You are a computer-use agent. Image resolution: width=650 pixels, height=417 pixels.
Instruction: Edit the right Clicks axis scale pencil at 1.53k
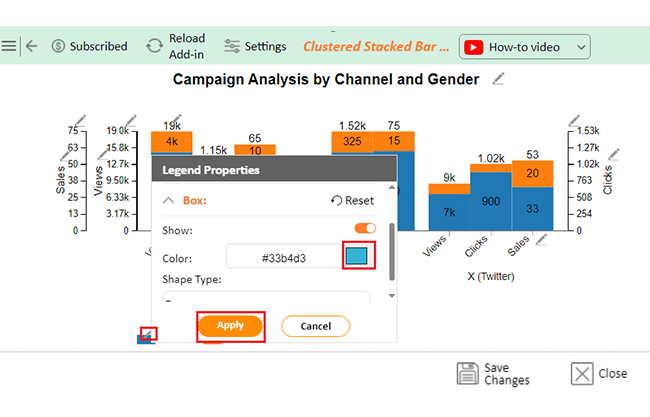[x=574, y=120]
